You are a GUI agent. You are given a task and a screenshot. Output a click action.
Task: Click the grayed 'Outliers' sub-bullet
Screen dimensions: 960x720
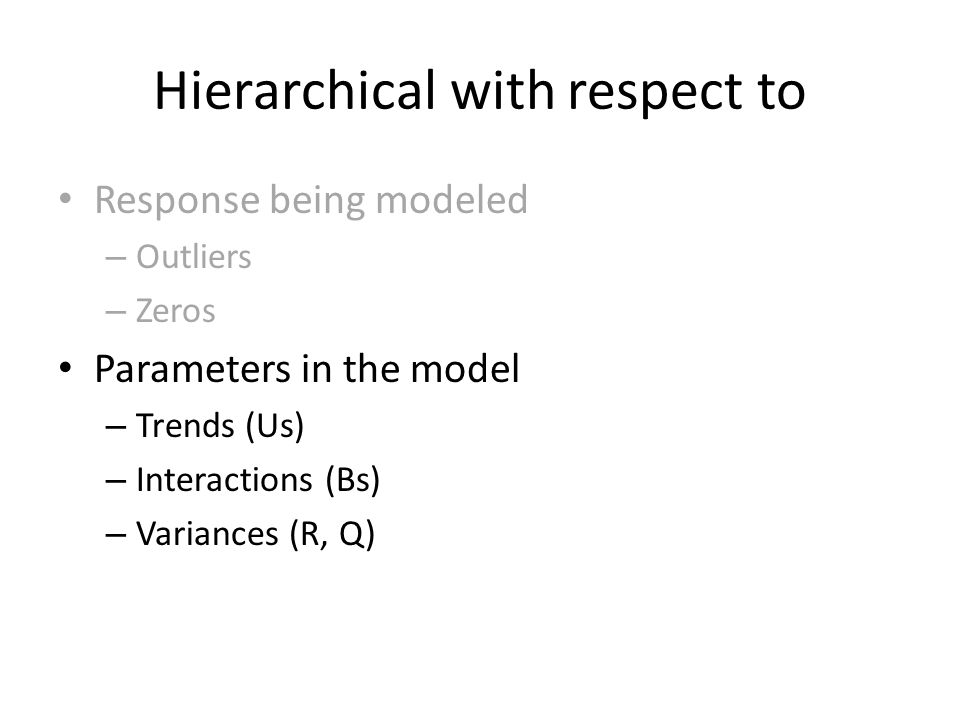click(x=193, y=257)
